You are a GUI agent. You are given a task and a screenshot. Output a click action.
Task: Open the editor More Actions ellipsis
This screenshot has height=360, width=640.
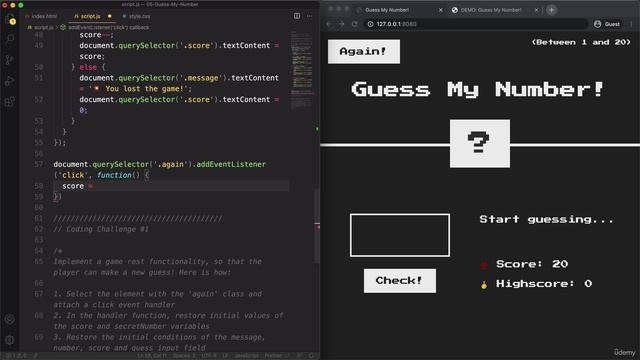pos(309,16)
